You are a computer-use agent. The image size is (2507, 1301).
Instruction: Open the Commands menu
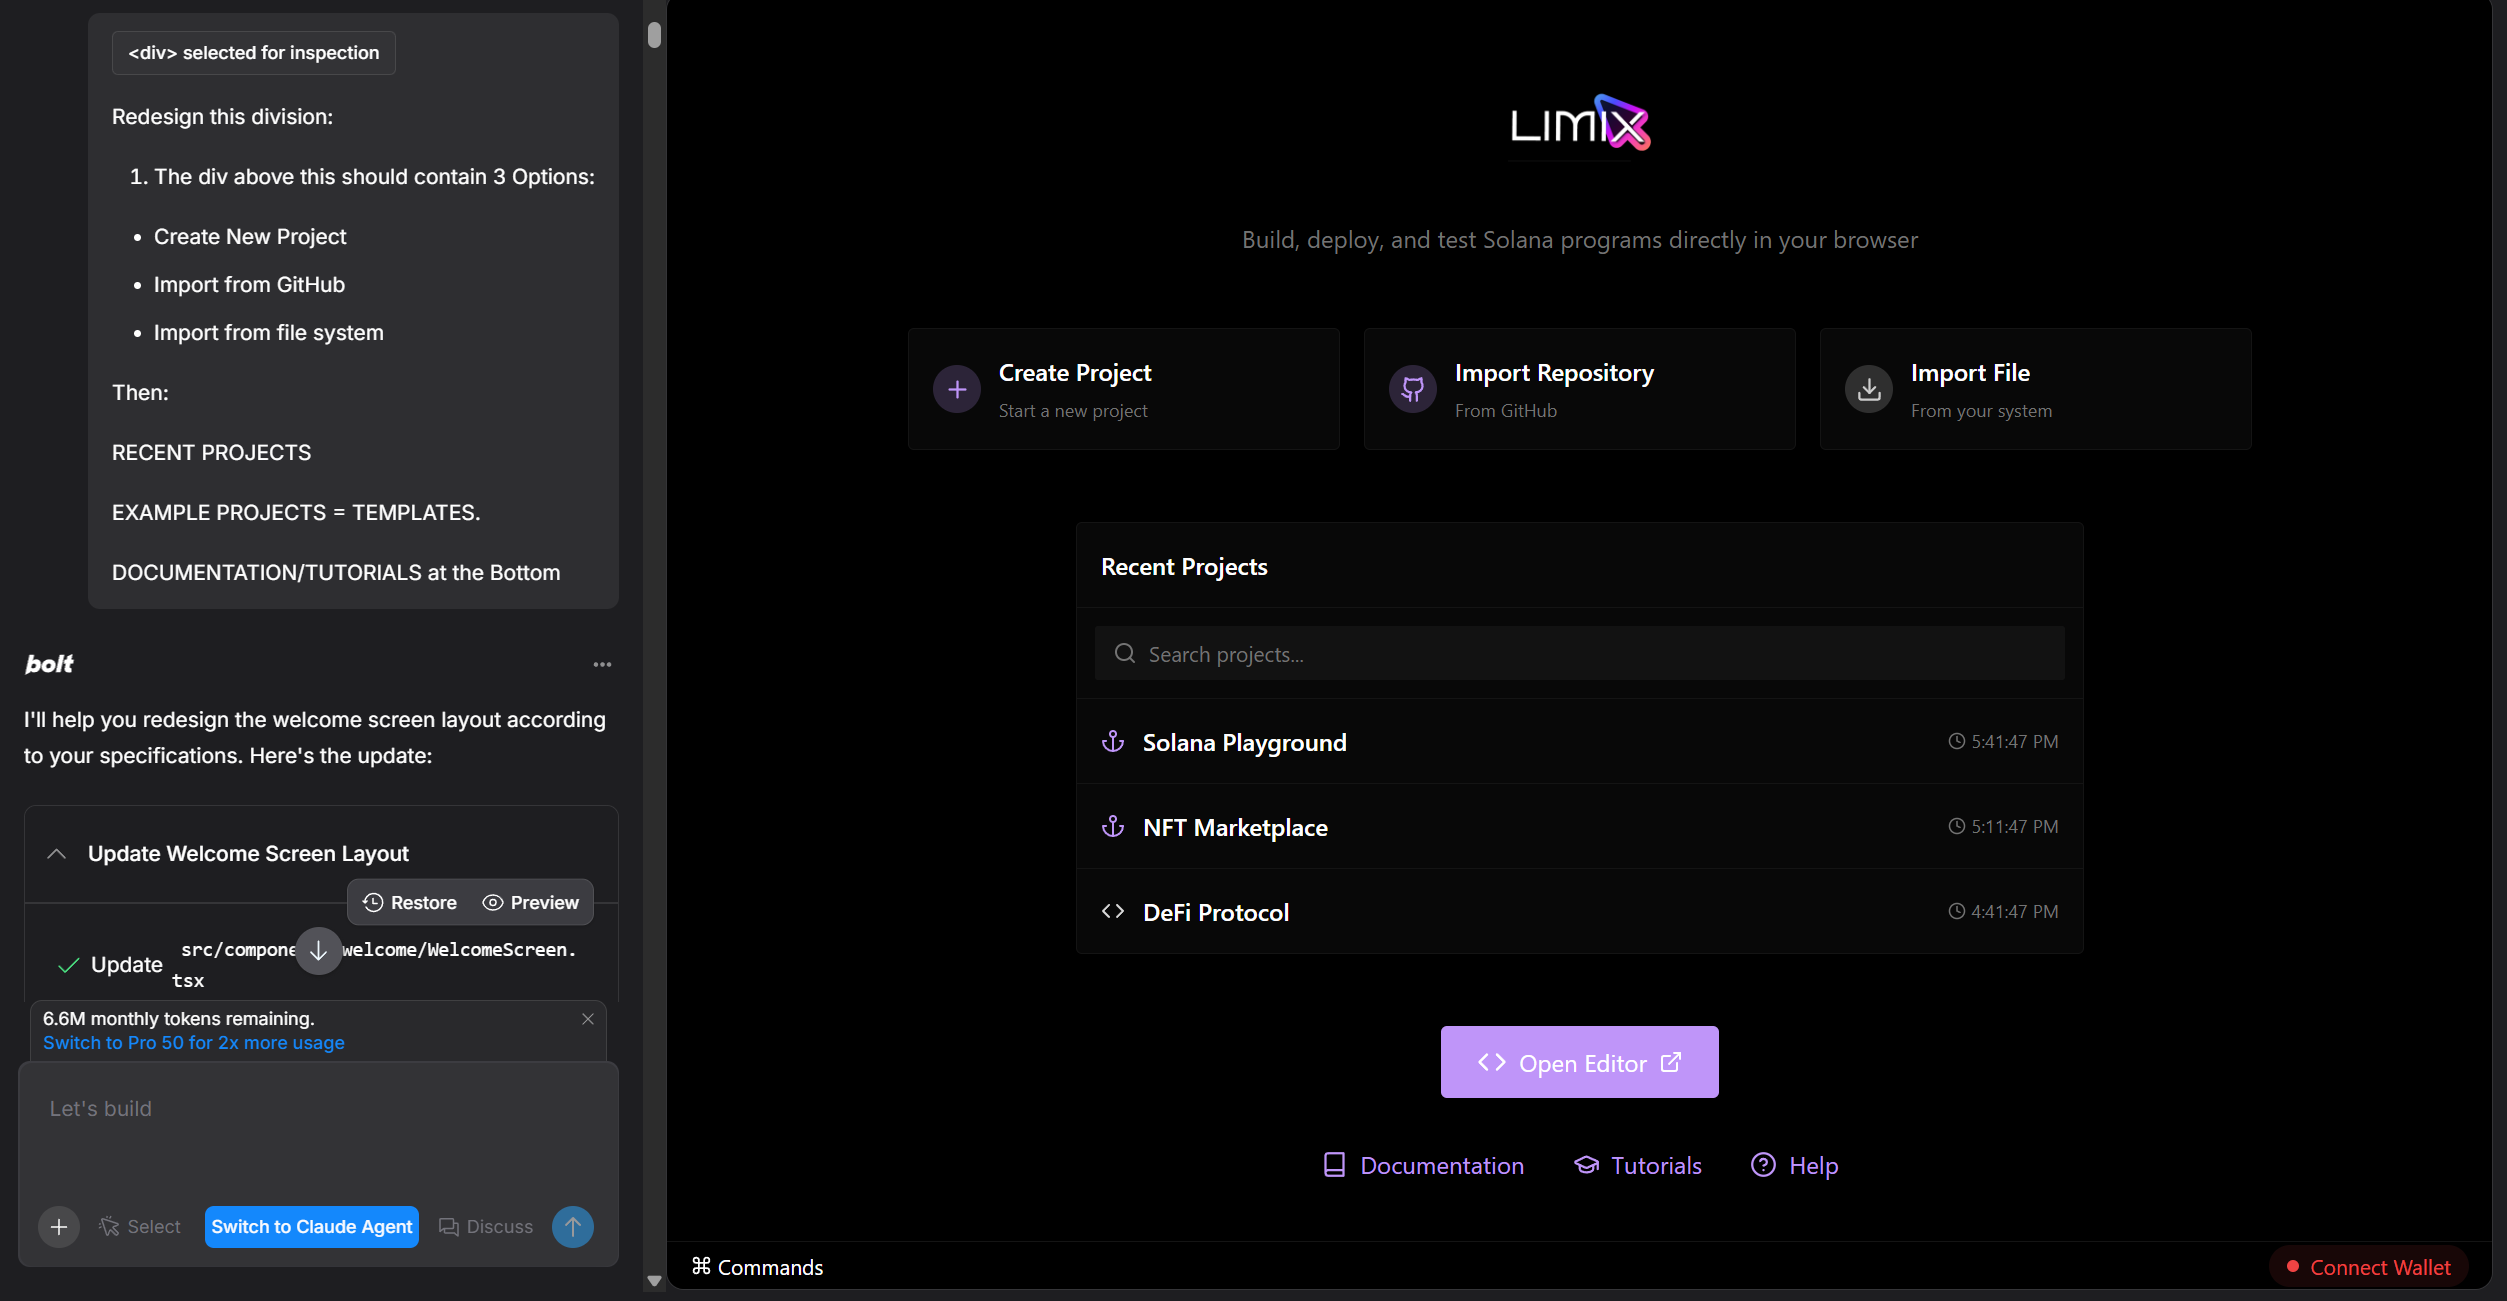(757, 1267)
